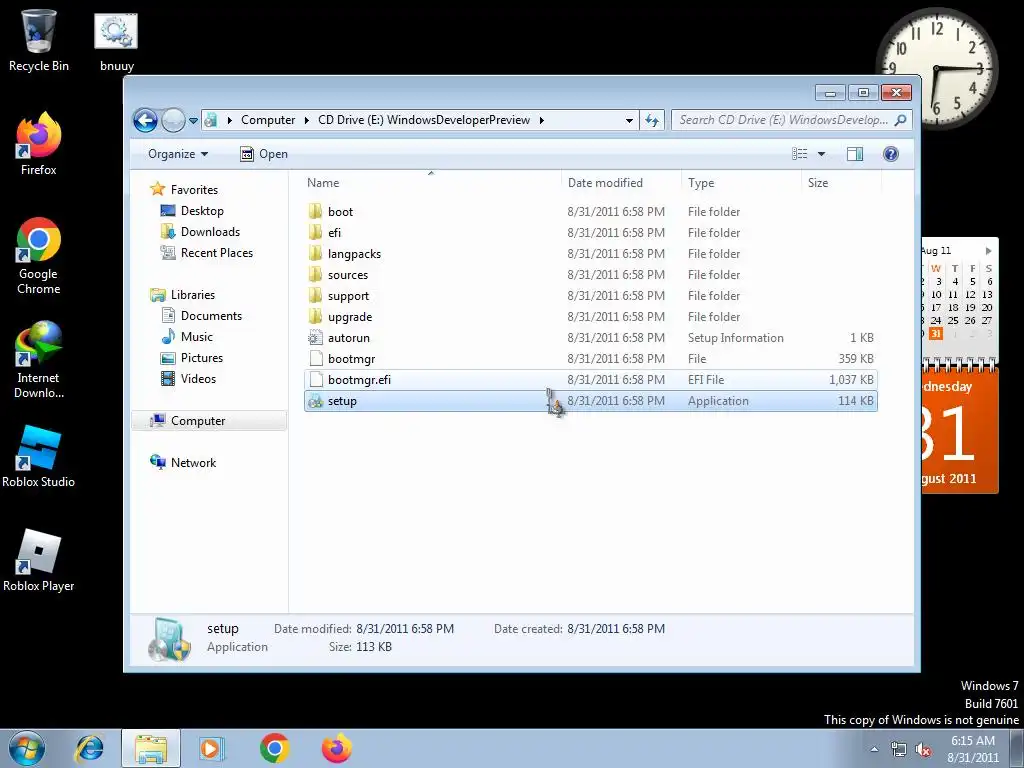This screenshot has width=1024, height=768.
Task: Expand the arrow after the Computer breadcrumb
Action: [306, 120]
